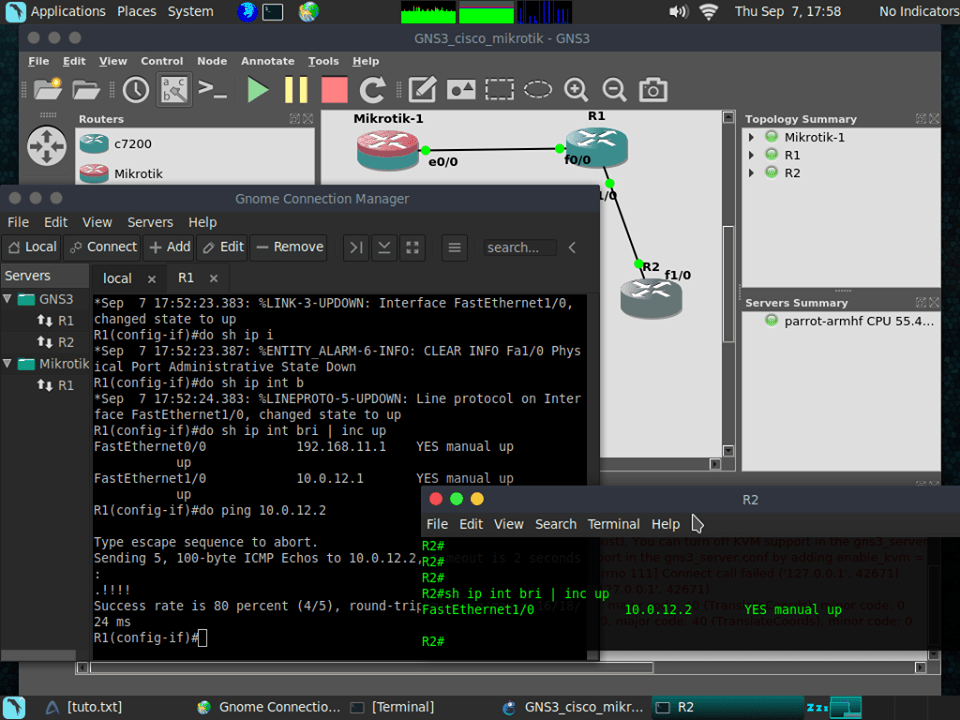Collapse the Mikrotik group in Servers tree
Viewport: 960px width, 720px height.
[x=7, y=364]
